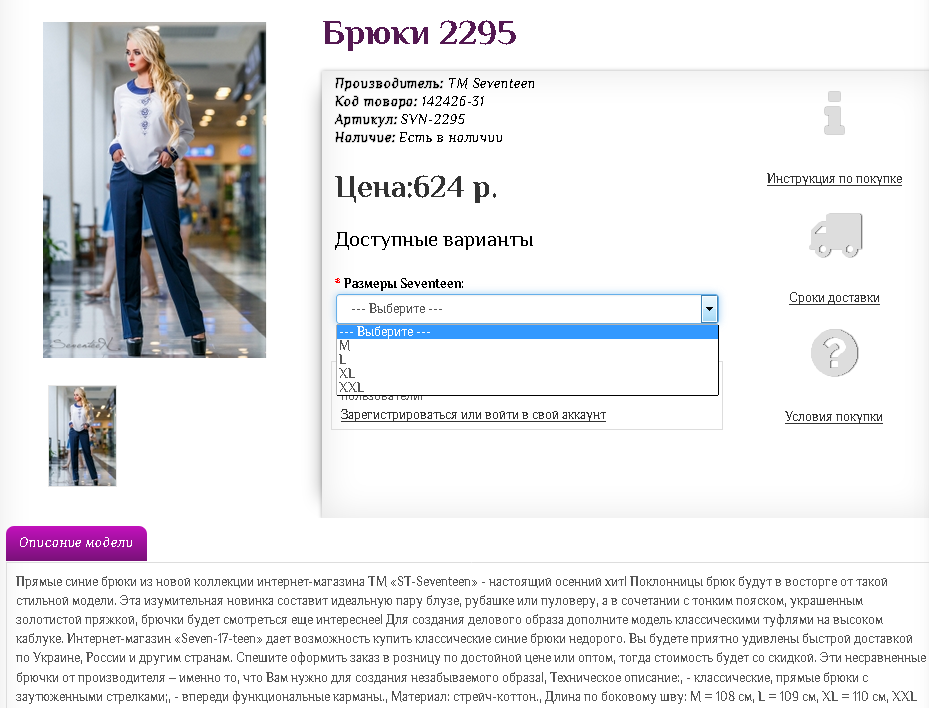Click the Доступные варианты heading

(x=434, y=239)
